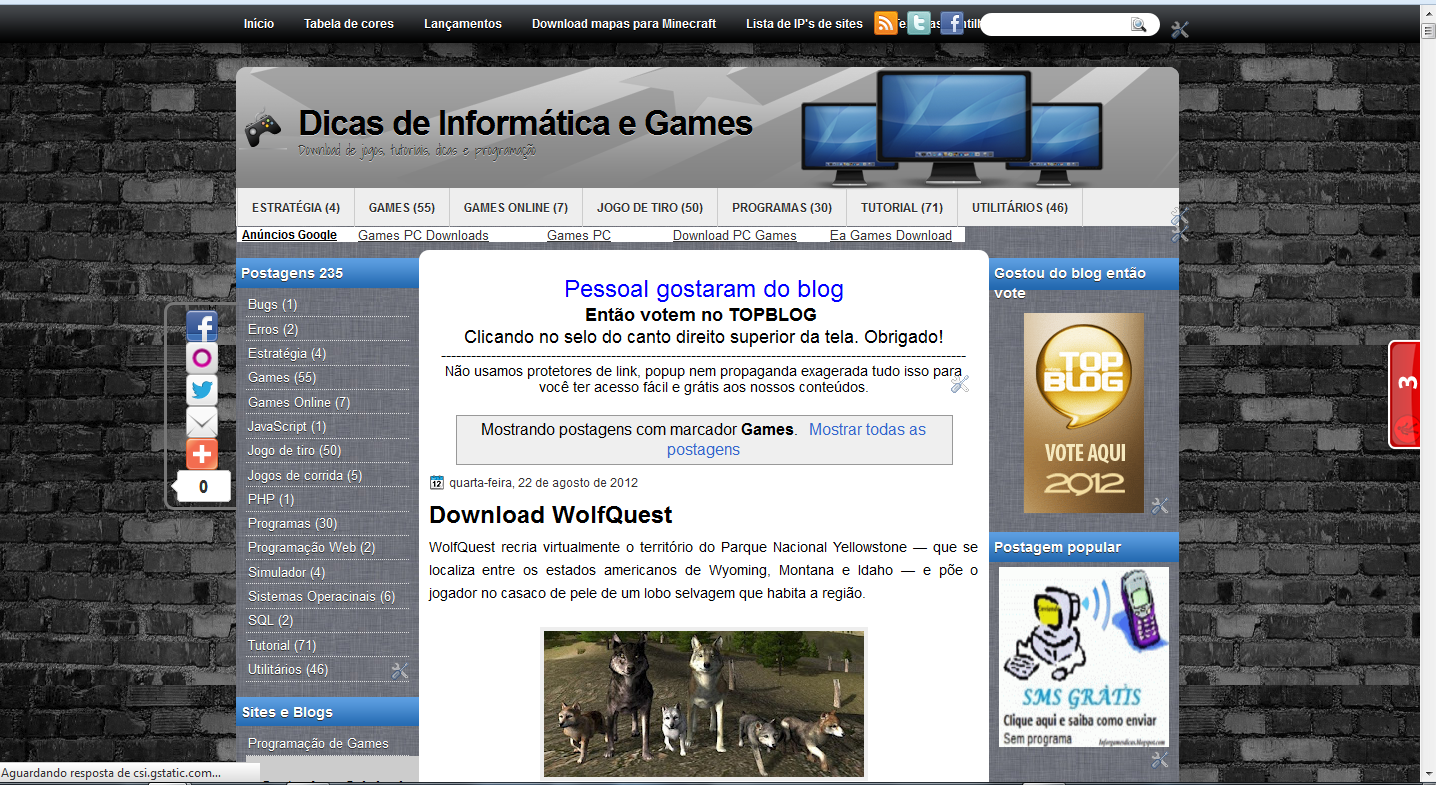Click the Top Blog Vote Aqui 2012 badge

point(1084,413)
